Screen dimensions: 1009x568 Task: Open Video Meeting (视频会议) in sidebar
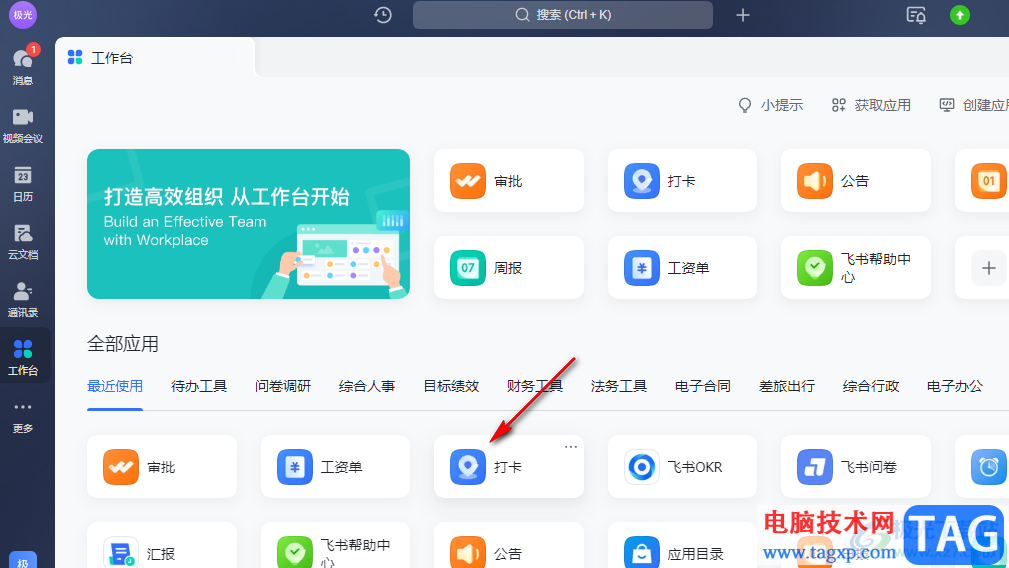click(x=23, y=125)
